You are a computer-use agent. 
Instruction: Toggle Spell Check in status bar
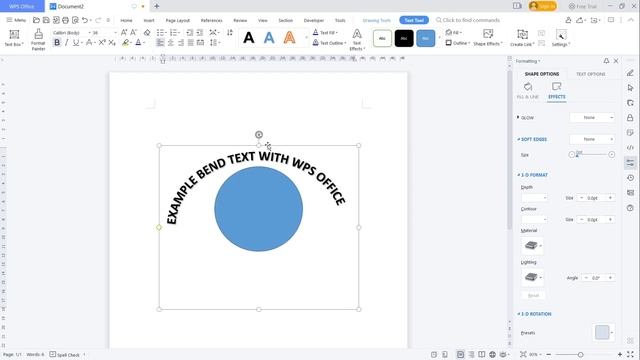point(65,354)
